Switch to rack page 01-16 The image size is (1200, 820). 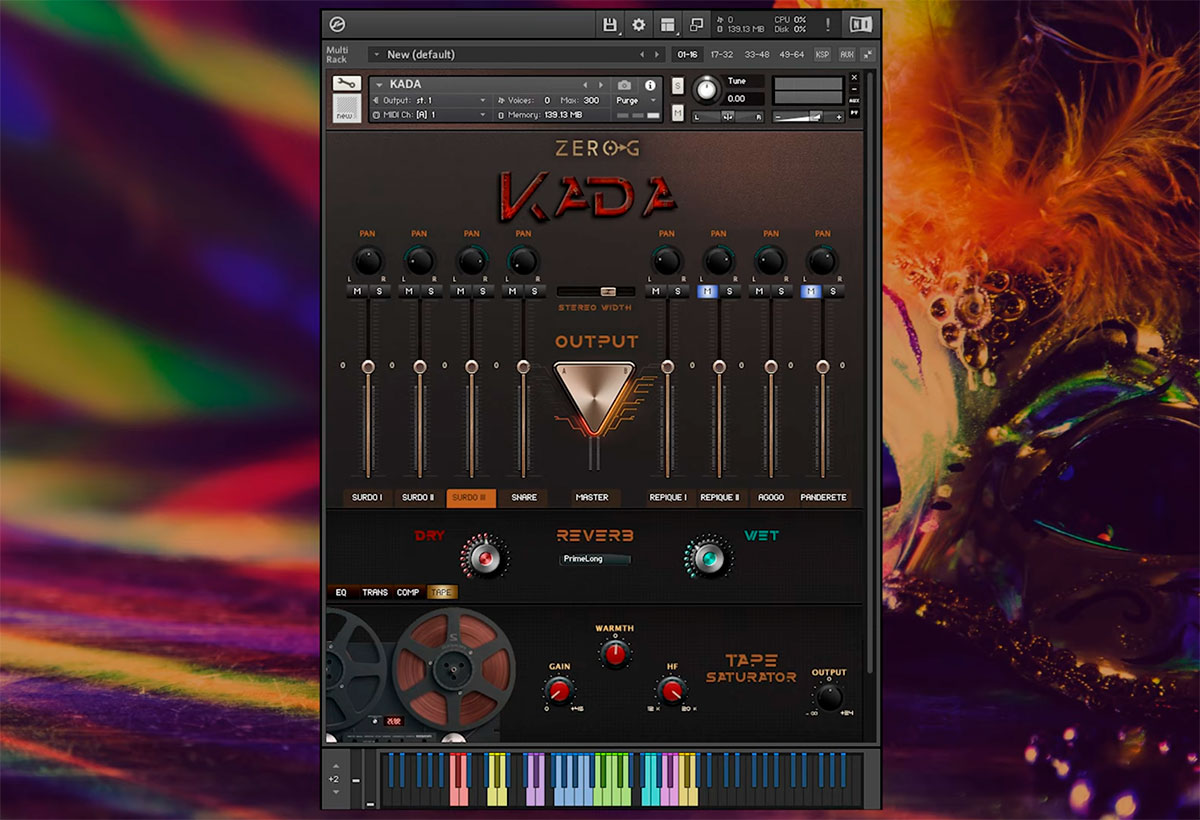[x=686, y=54]
